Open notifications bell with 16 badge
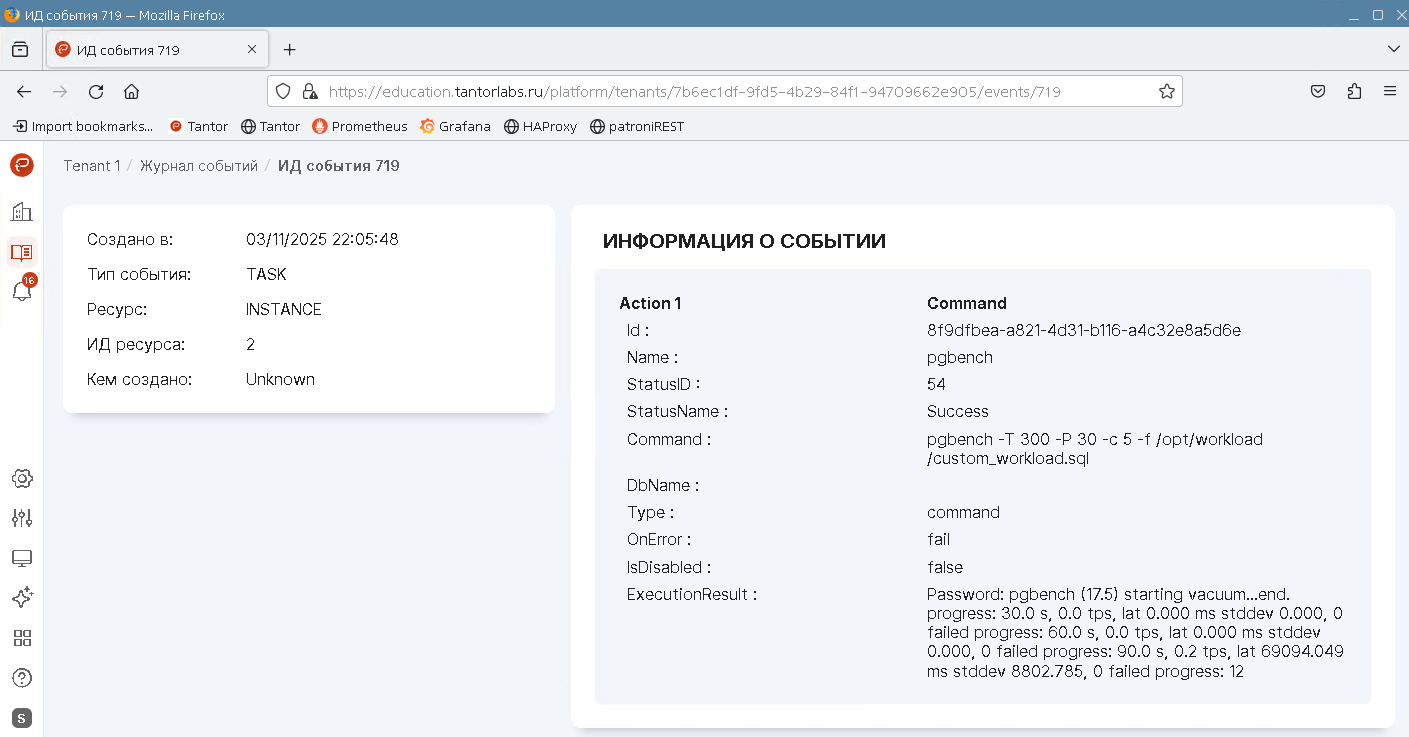1409x737 pixels. [21, 291]
